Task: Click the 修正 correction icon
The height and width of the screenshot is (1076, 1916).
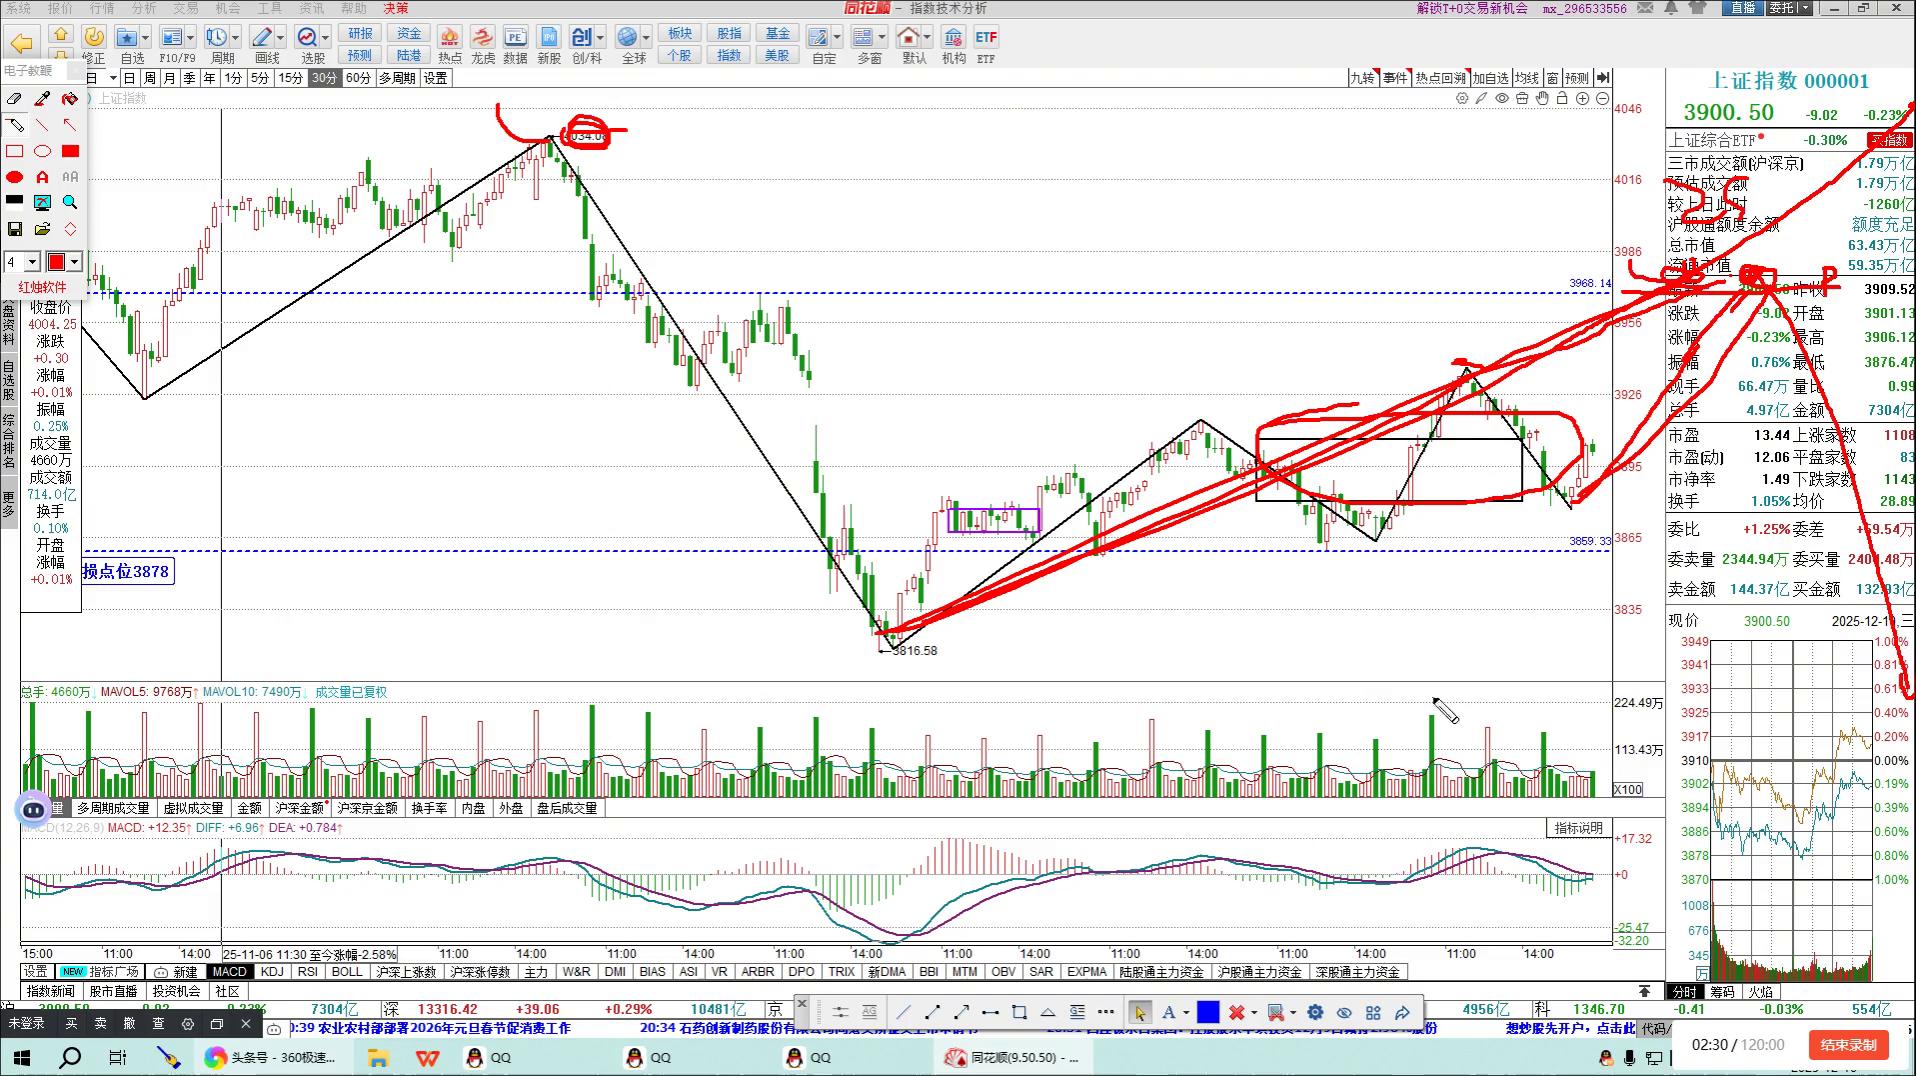Action: [x=94, y=45]
